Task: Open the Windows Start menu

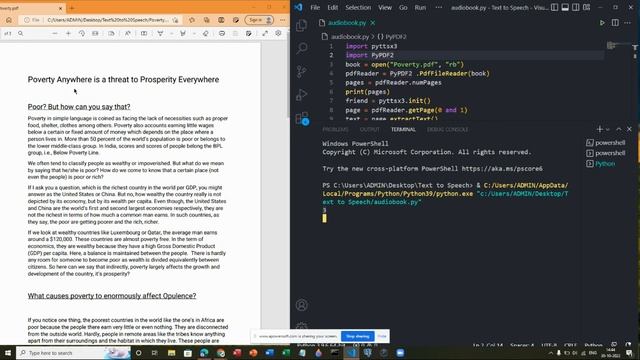Action: pos(7,353)
